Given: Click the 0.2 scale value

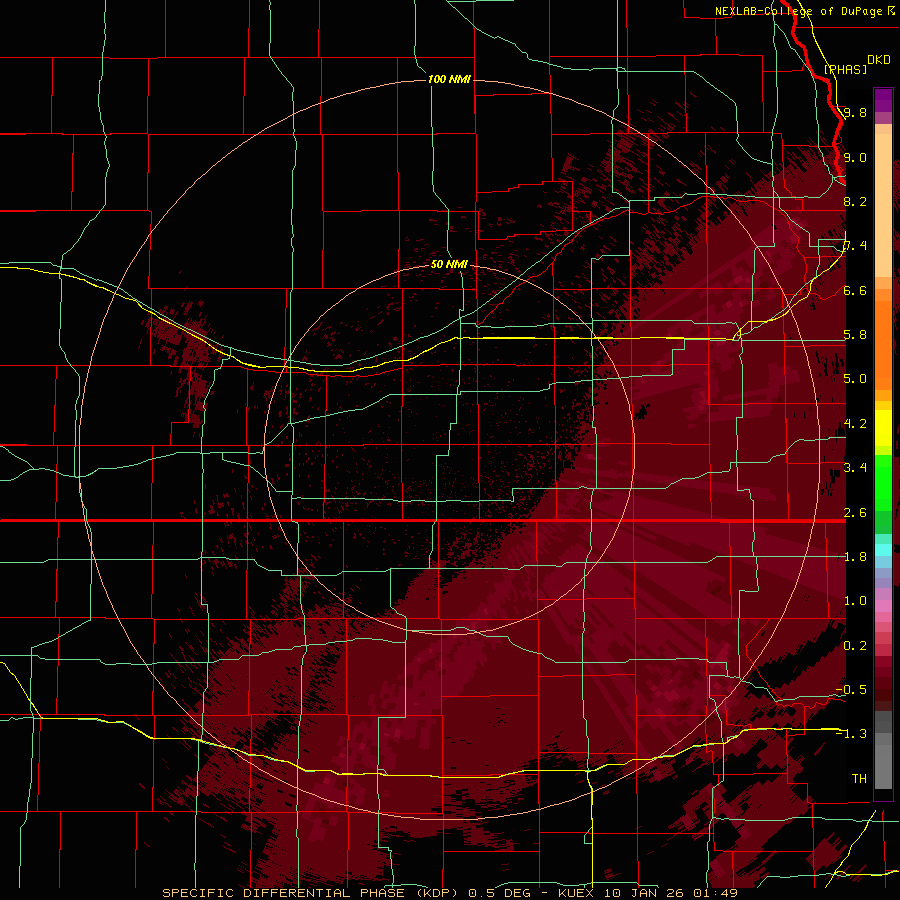Looking at the screenshot, I should 855,646.
